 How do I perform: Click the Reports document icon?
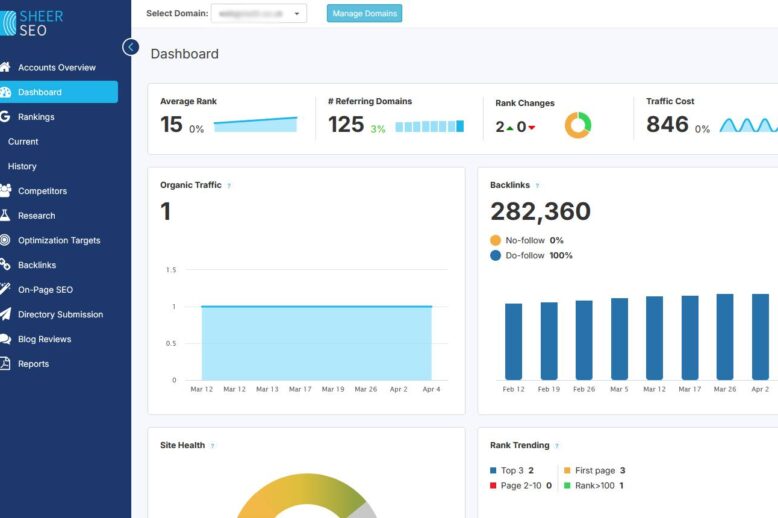5,364
